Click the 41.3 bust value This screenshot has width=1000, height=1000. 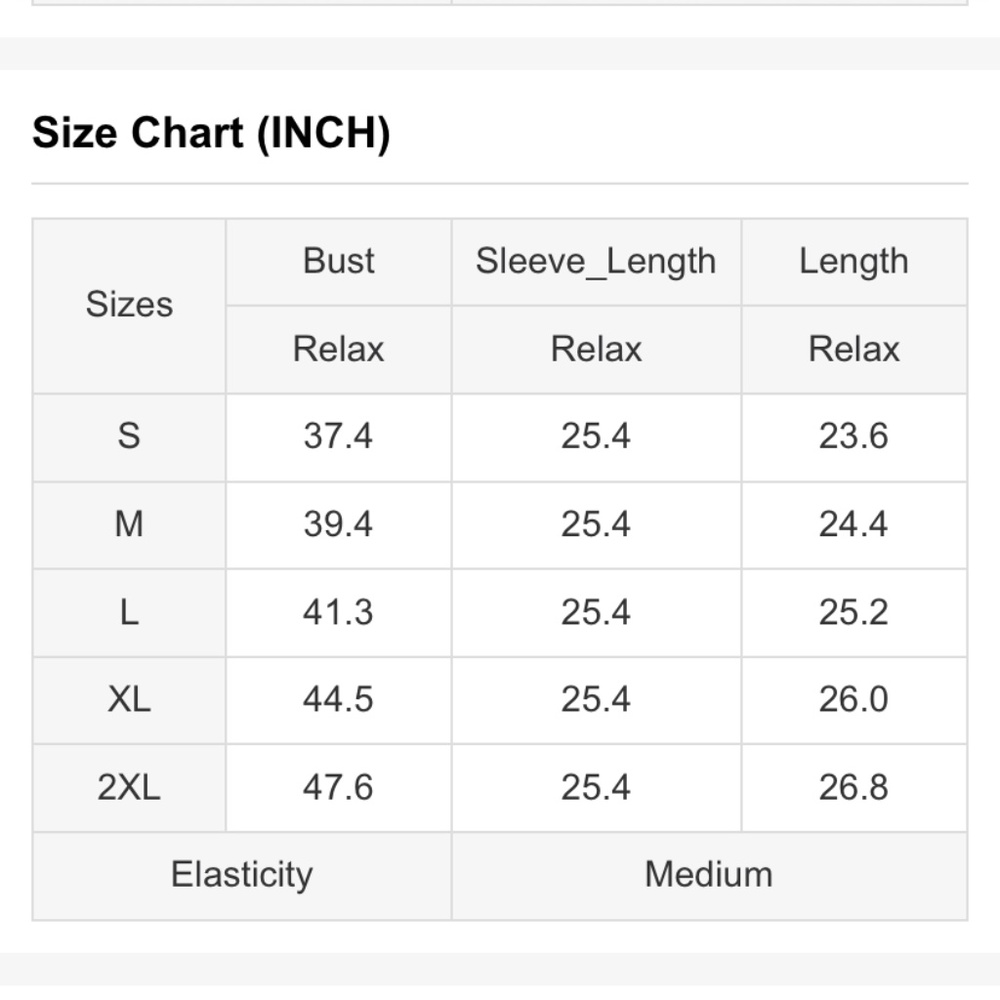(338, 612)
